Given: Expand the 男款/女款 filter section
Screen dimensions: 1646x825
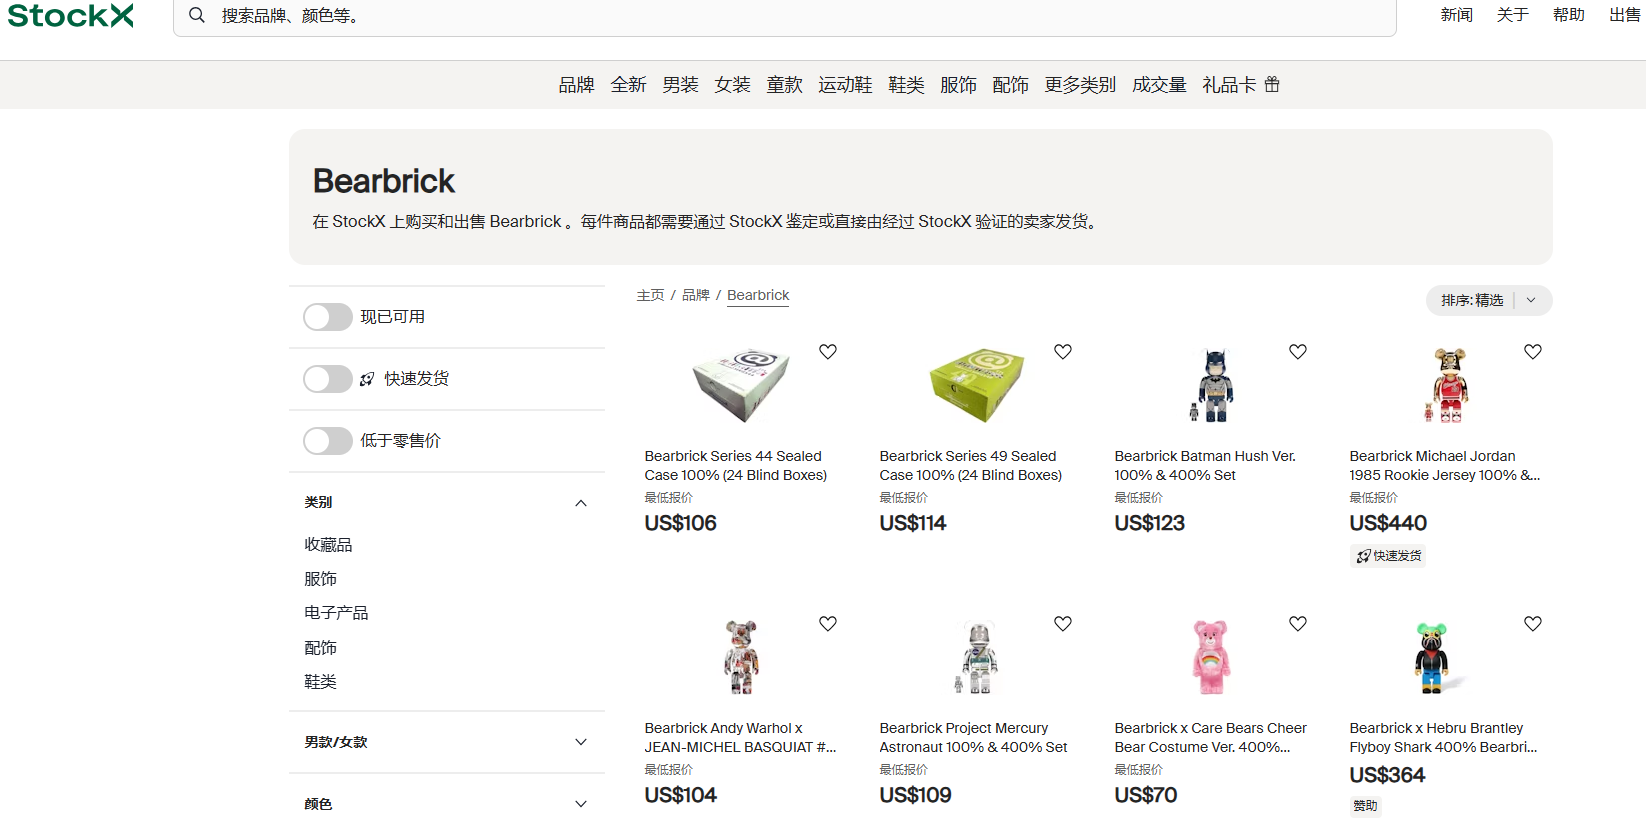Looking at the screenshot, I should pyautogui.click(x=581, y=742).
